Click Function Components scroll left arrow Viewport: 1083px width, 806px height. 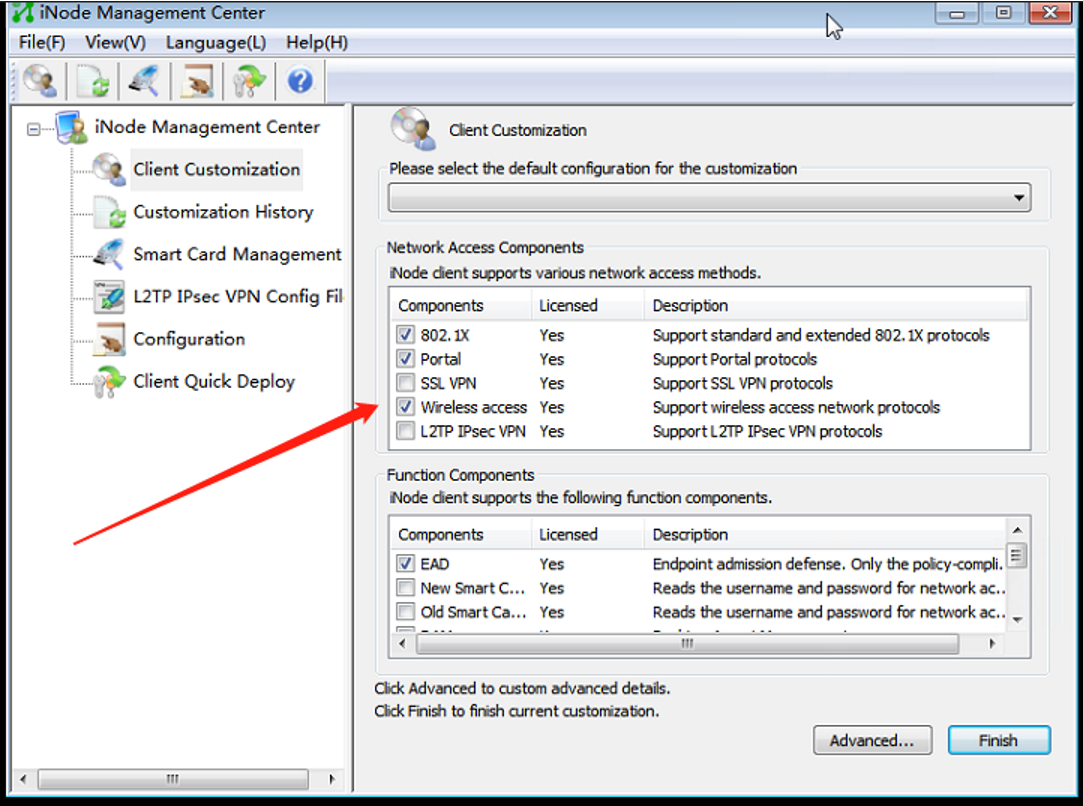click(403, 644)
